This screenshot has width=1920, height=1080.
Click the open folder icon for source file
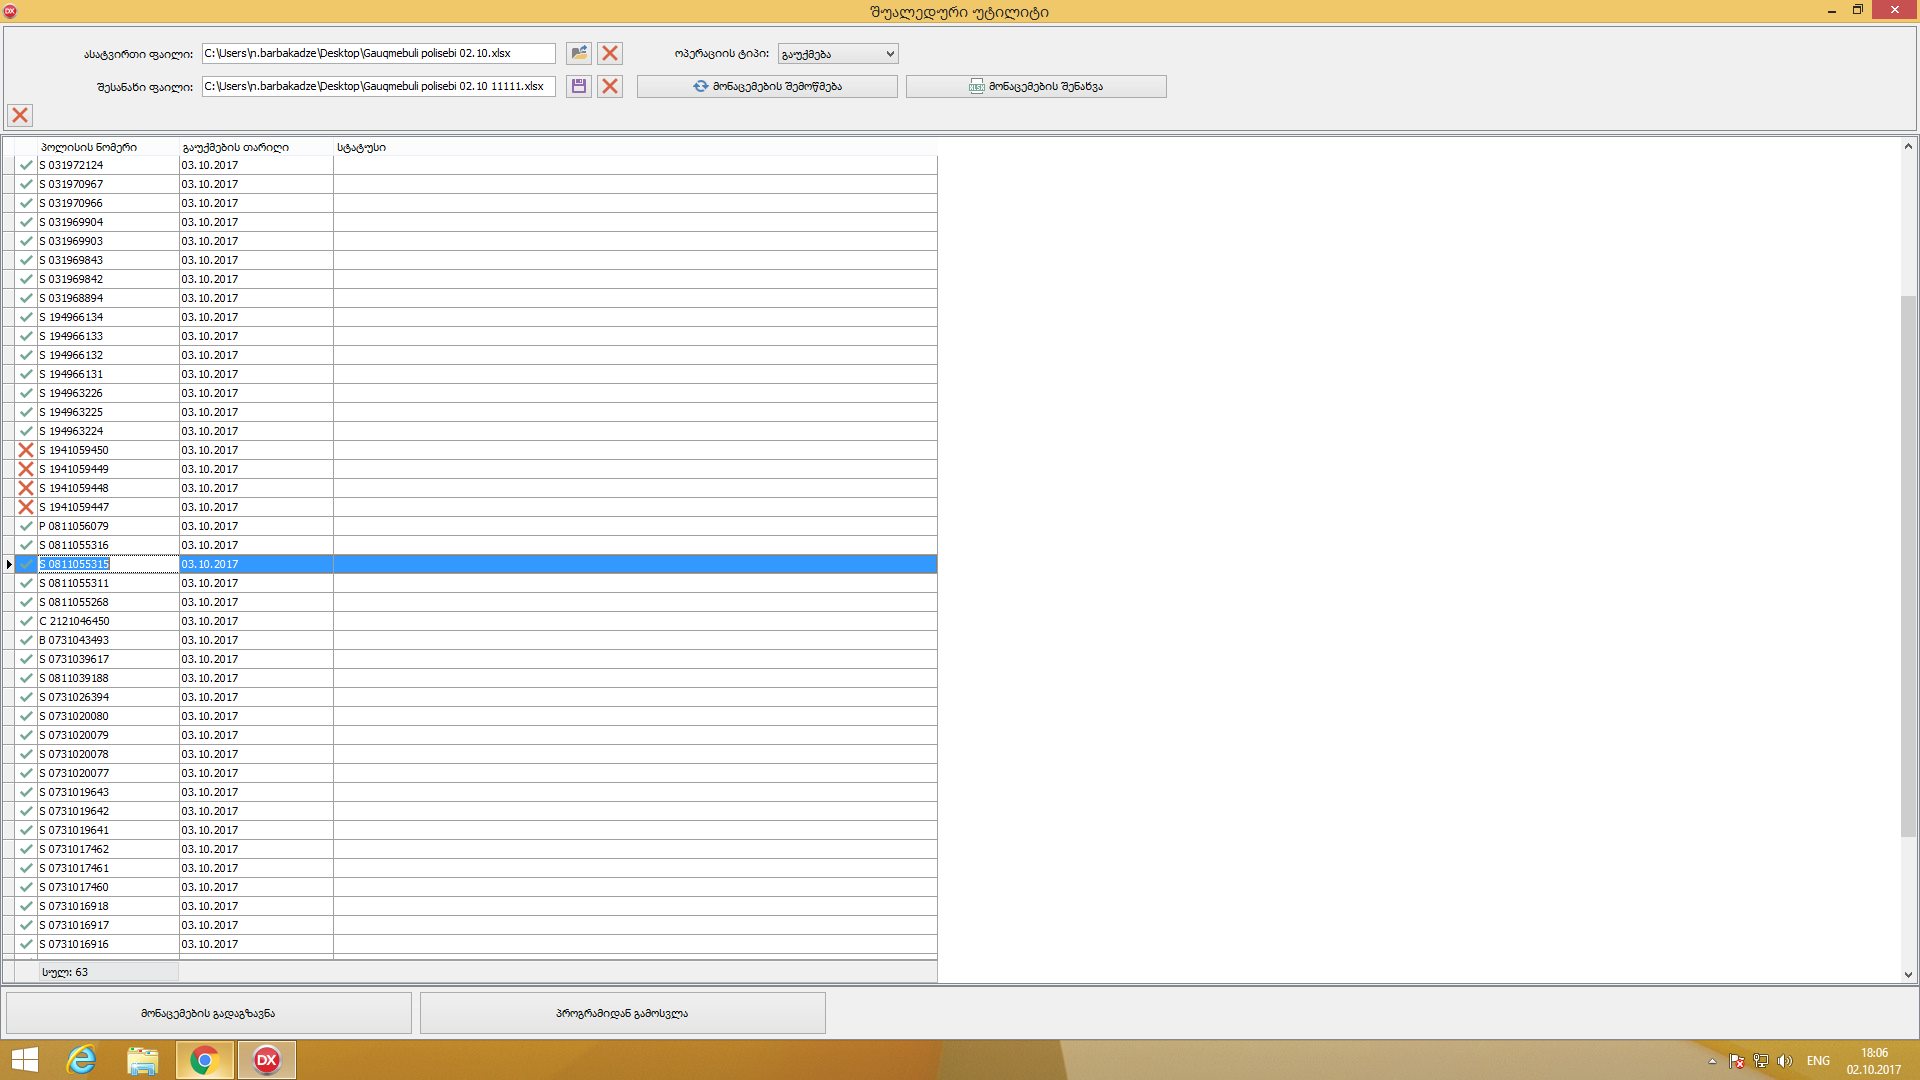click(578, 53)
